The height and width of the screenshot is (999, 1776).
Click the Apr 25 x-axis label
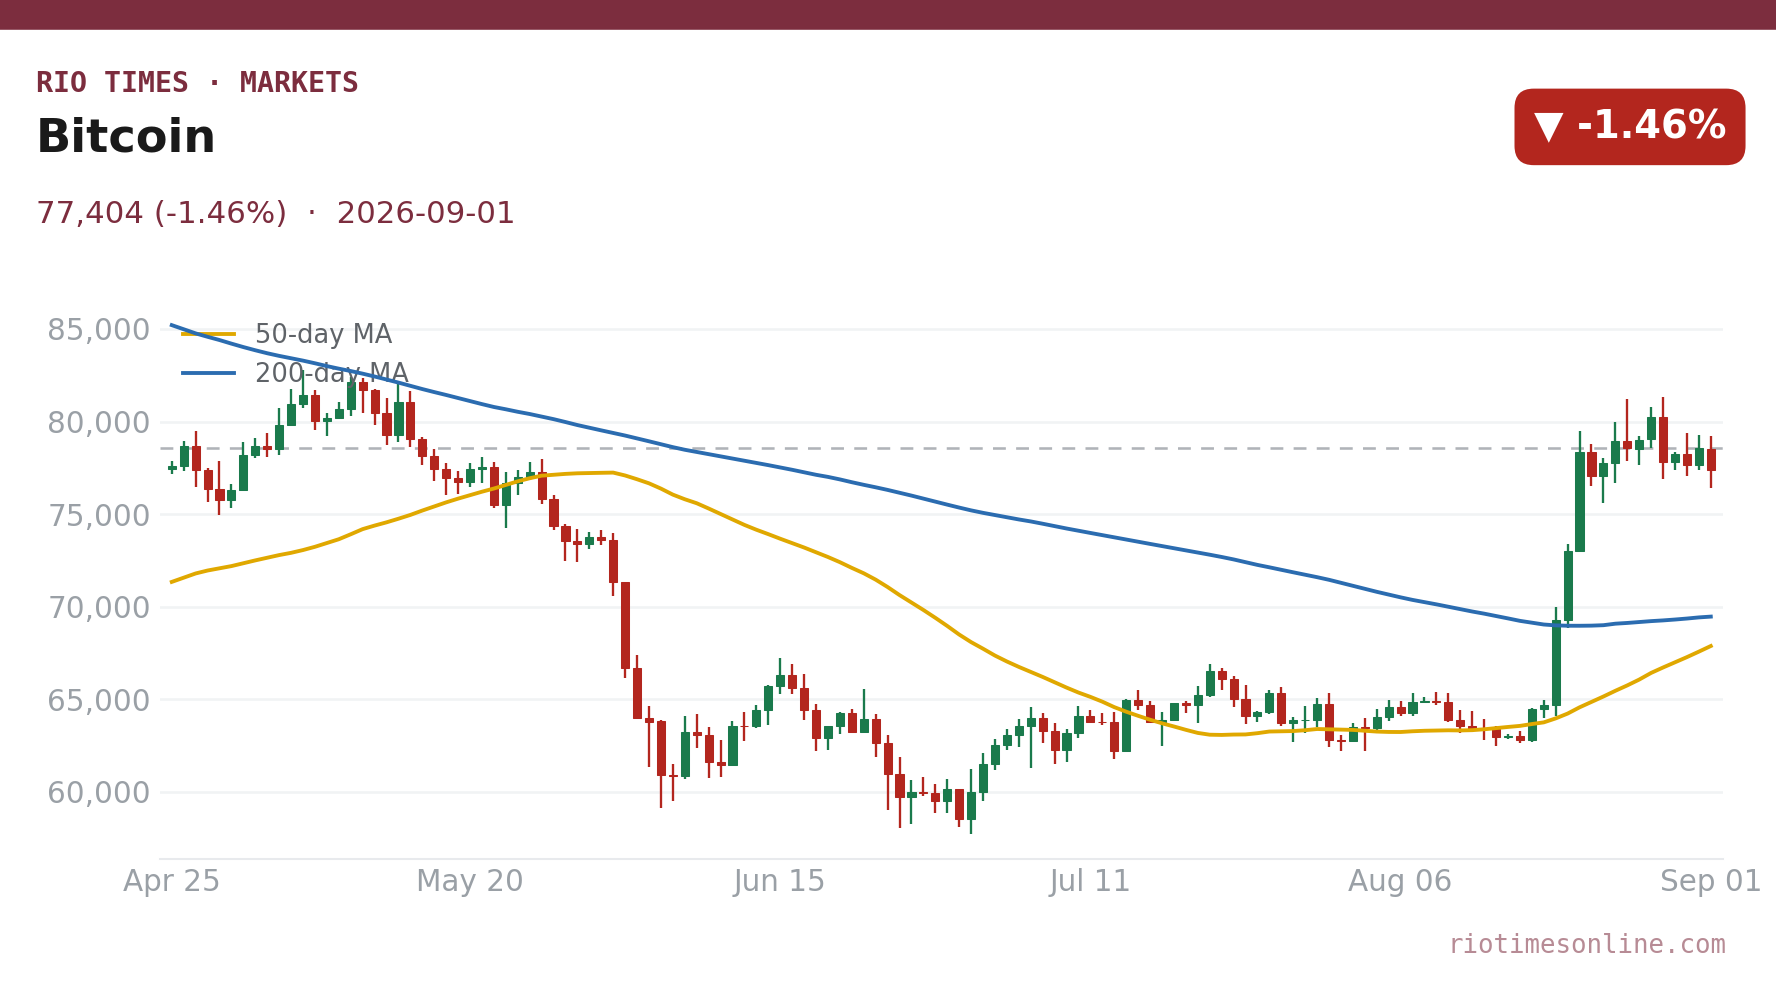tap(171, 882)
